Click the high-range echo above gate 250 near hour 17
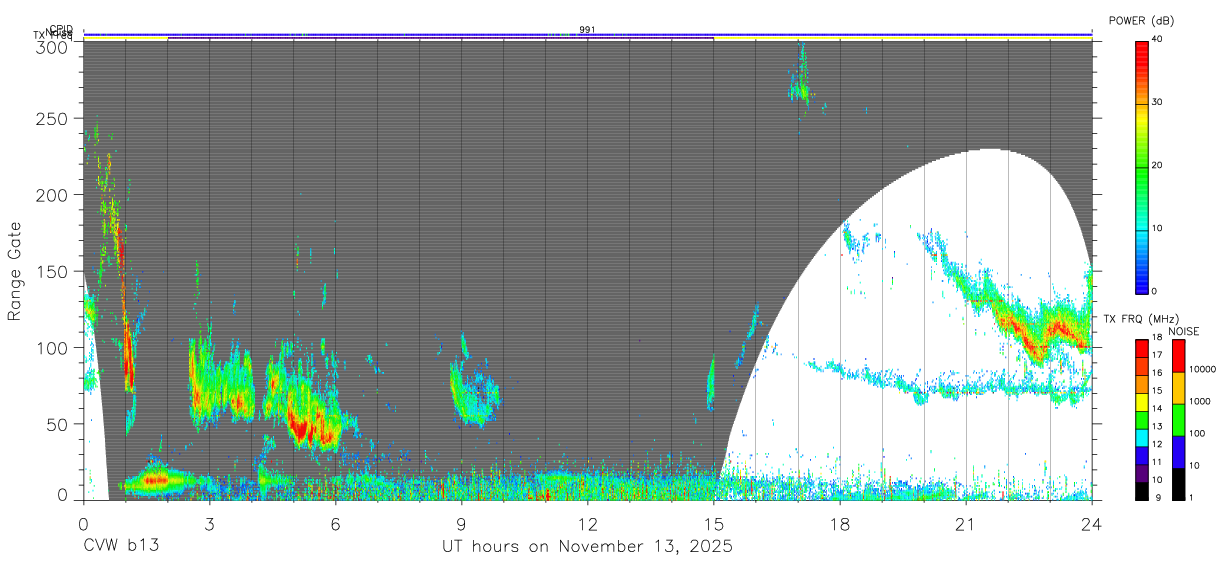This screenshot has height=567, width=1228. [x=801, y=82]
